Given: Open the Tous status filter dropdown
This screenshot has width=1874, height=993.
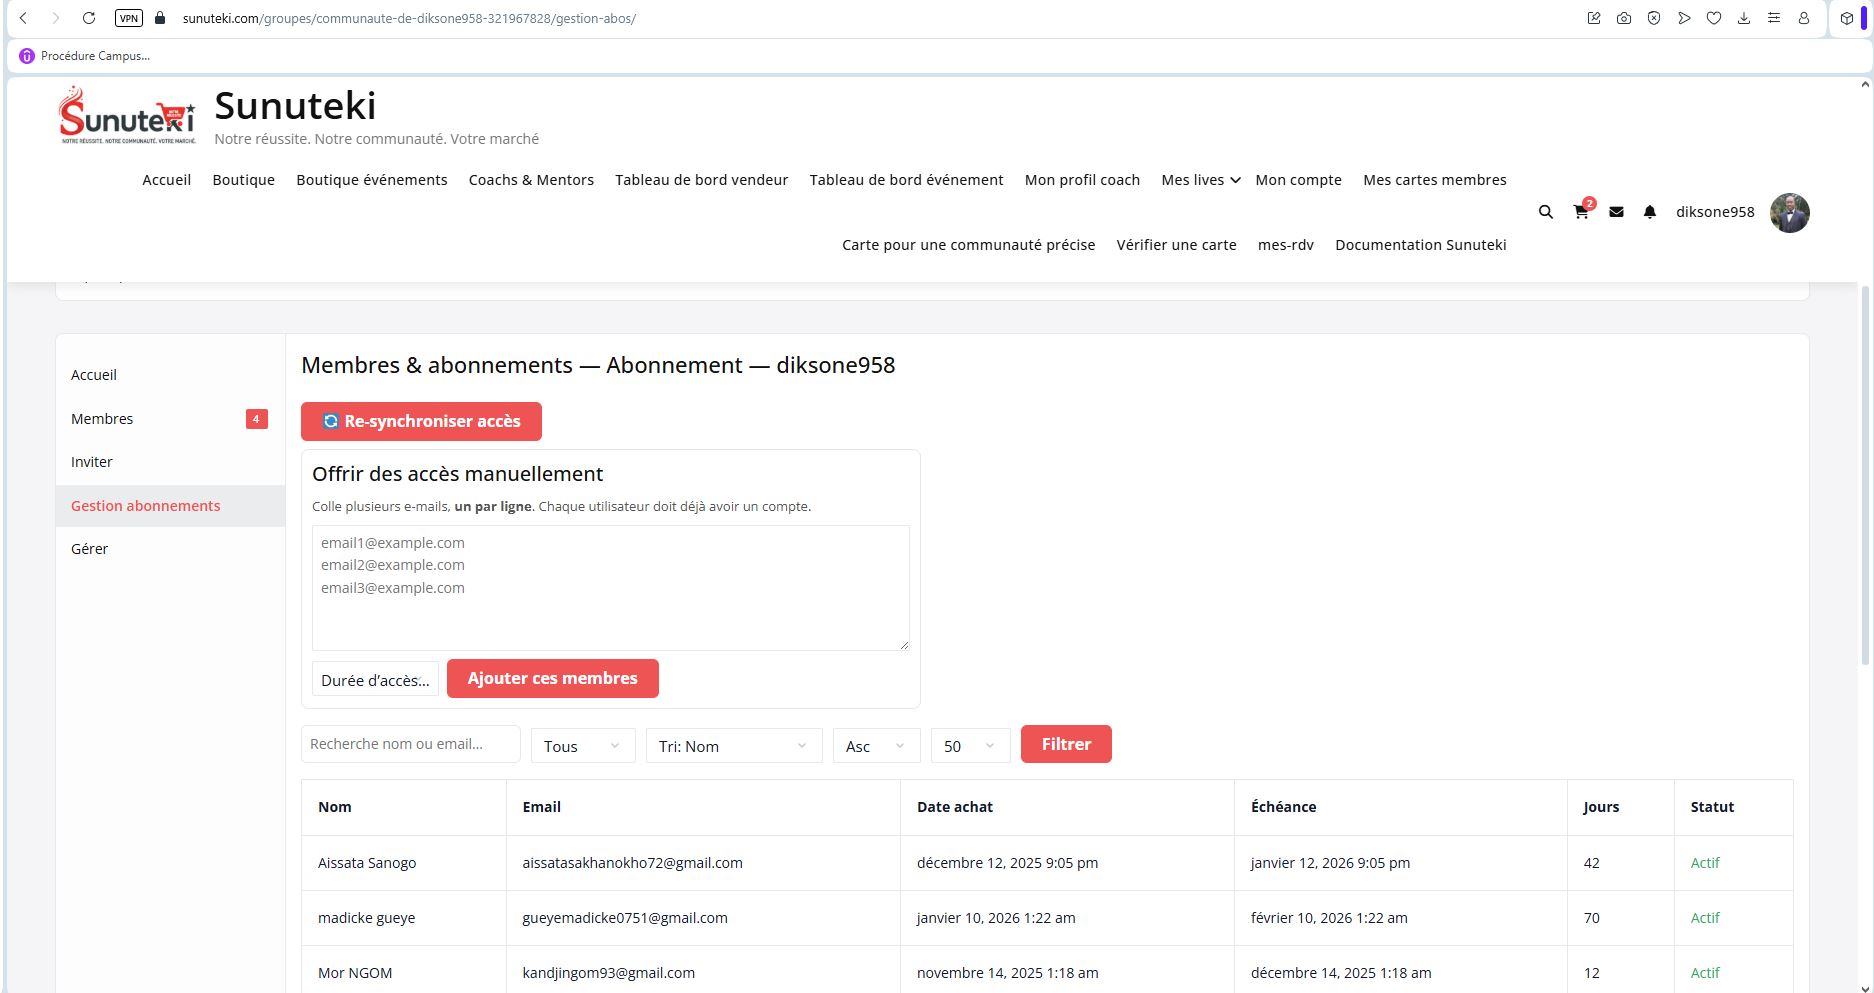Looking at the screenshot, I should pyautogui.click(x=582, y=746).
